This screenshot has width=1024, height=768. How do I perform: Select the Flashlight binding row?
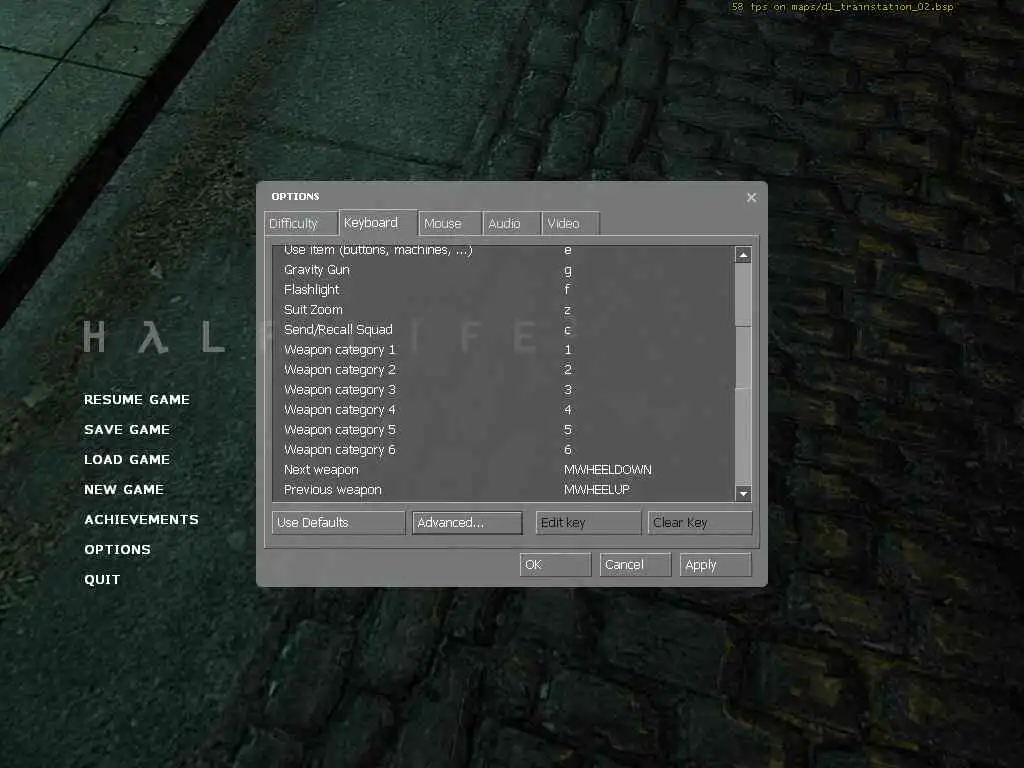click(504, 289)
